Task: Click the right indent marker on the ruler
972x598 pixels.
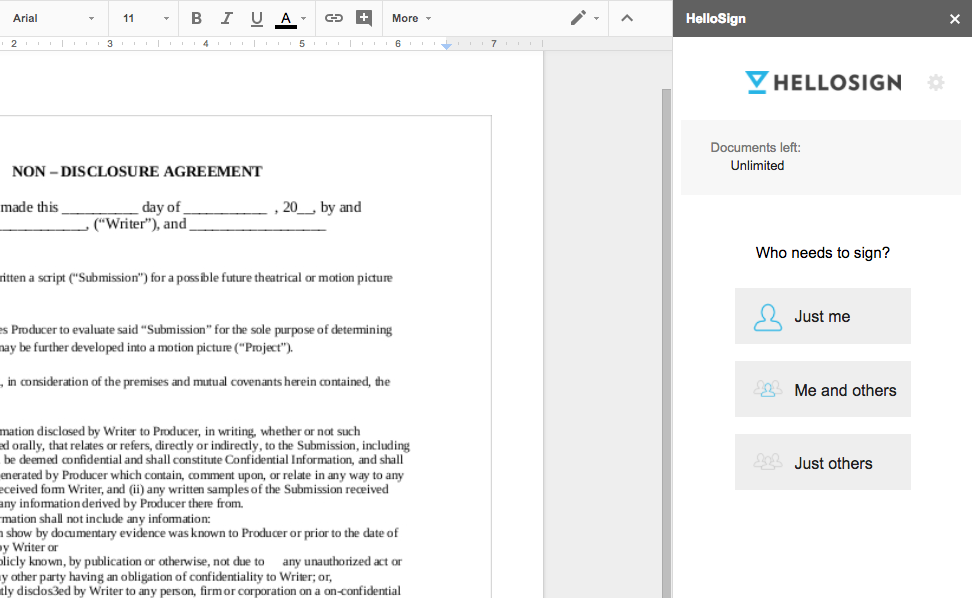Action: 446,46
